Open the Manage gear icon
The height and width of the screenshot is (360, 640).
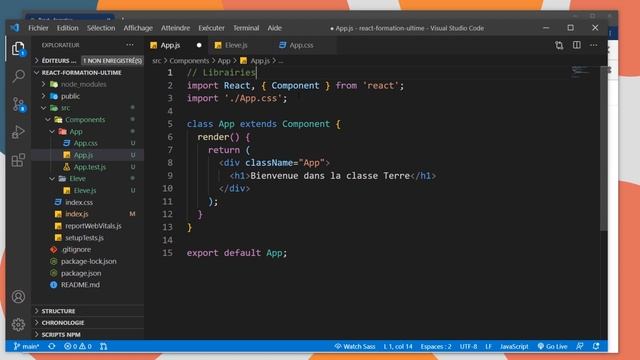tap(18, 324)
